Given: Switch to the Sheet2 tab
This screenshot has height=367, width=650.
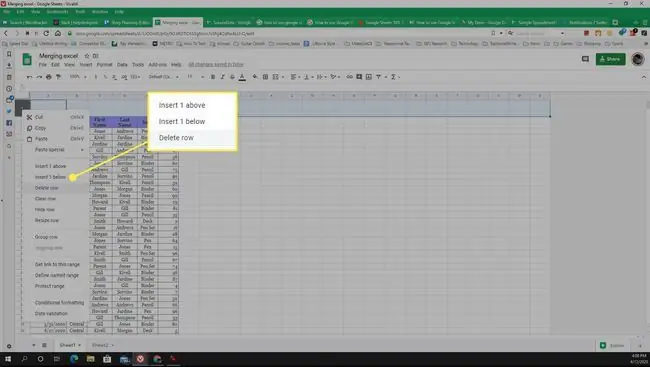Looking at the screenshot, I should pyautogui.click(x=100, y=345).
